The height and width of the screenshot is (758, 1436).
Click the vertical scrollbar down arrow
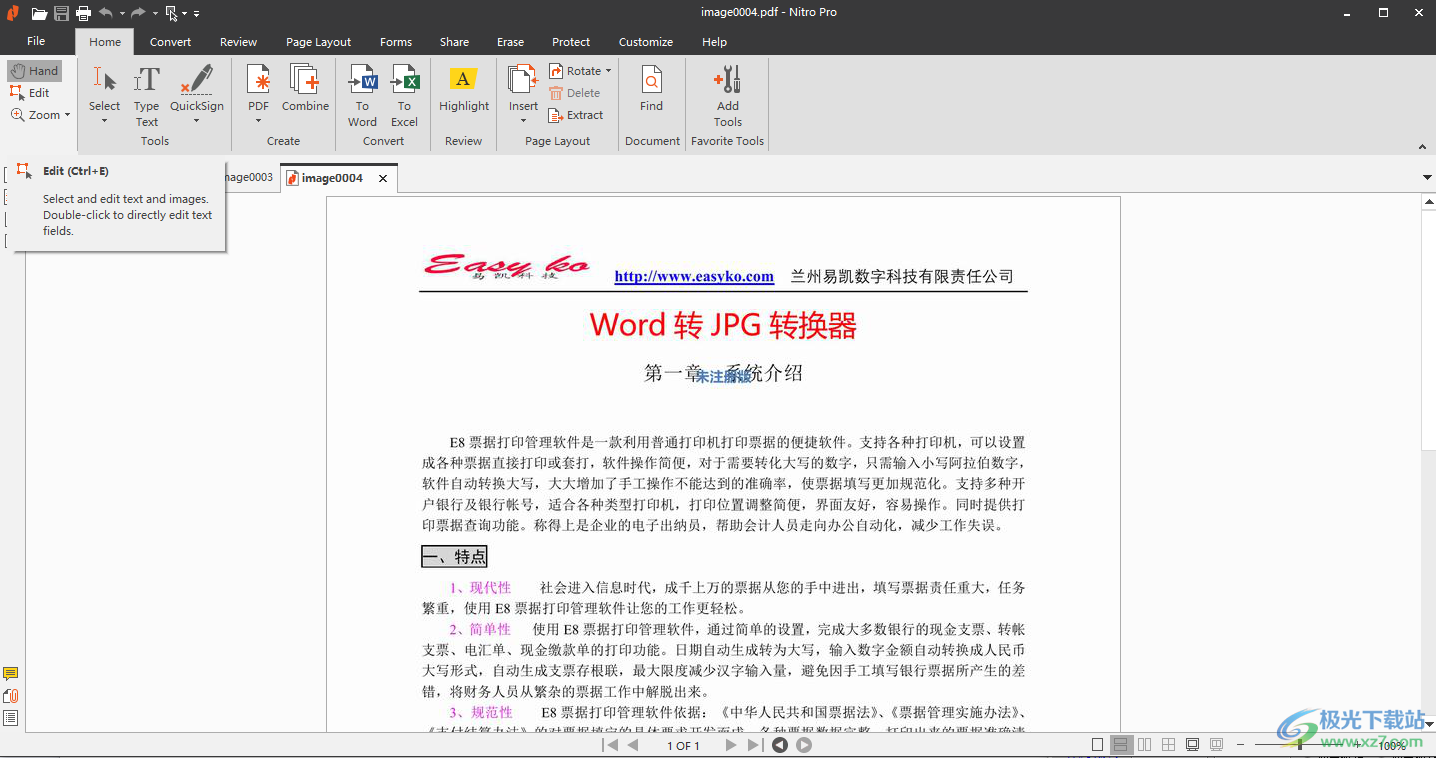[x=1428, y=723]
